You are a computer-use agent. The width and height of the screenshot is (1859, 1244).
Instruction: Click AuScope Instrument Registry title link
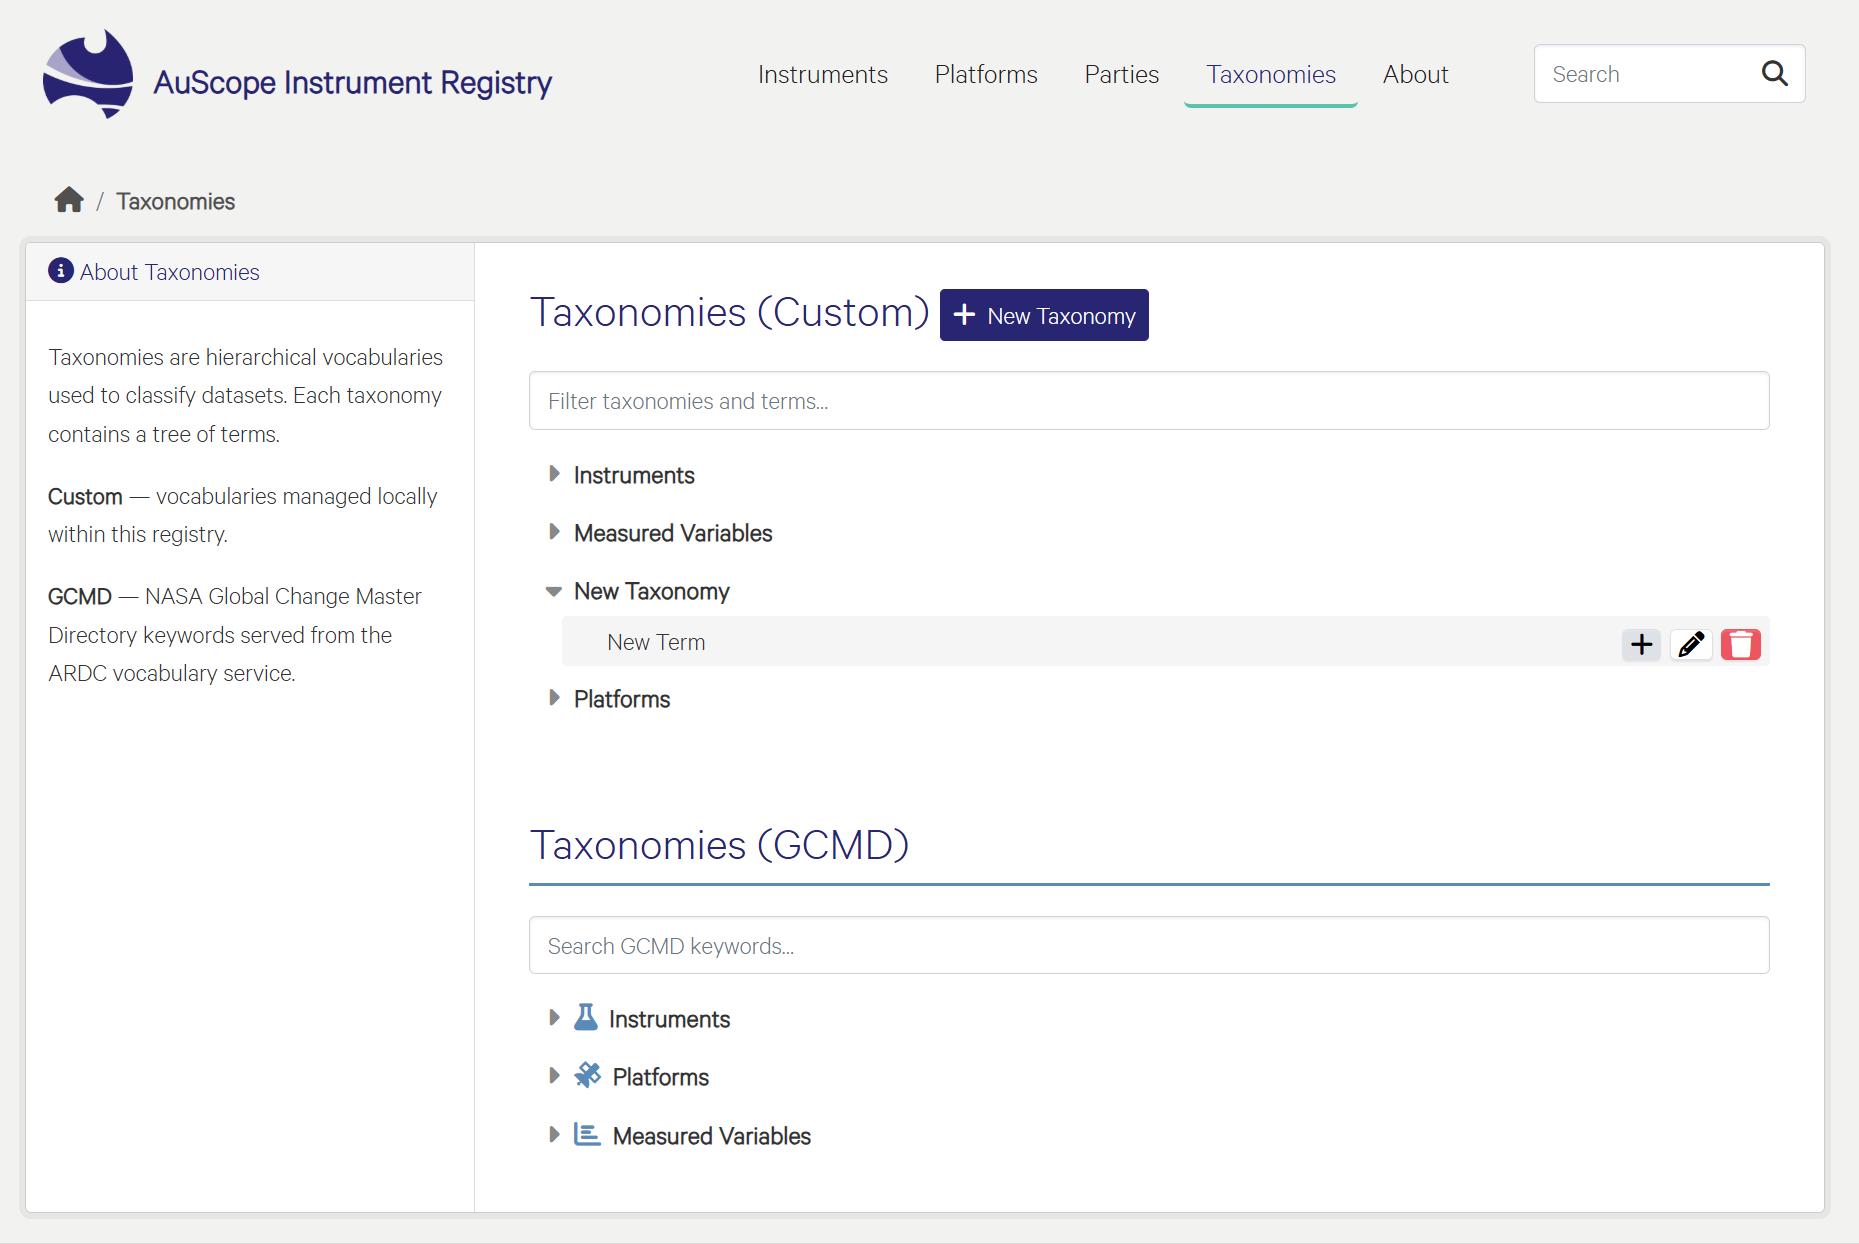click(x=352, y=82)
